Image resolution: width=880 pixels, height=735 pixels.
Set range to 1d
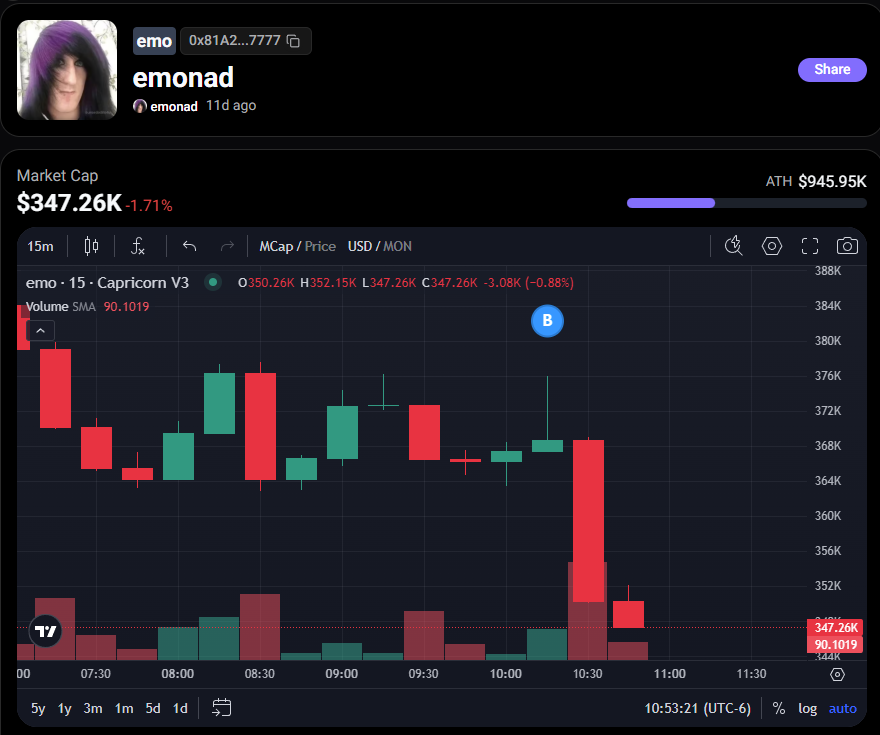point(180,709)
